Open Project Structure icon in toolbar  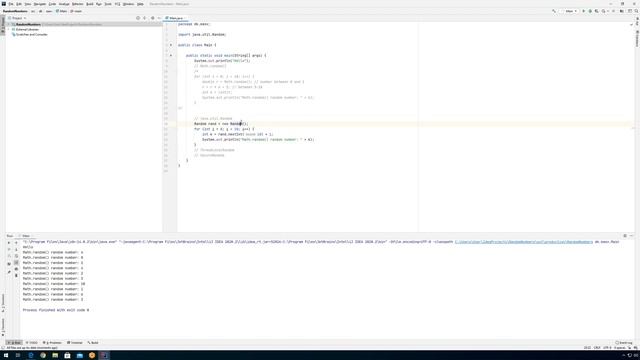coord(622,11)
